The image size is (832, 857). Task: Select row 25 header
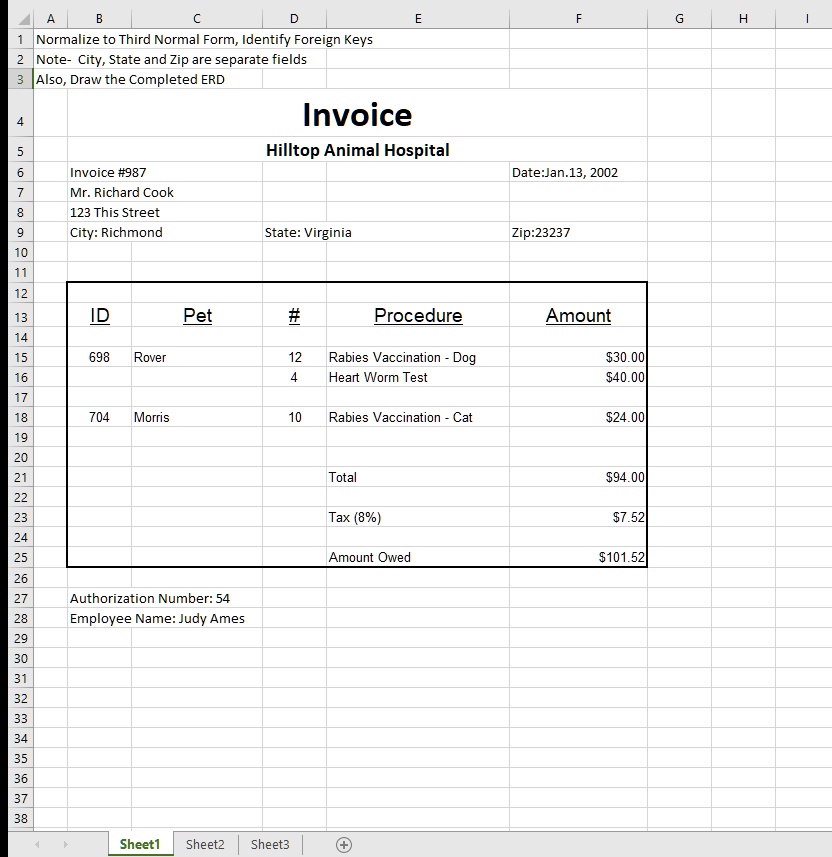pyautogui.click(x=21, y=557)
